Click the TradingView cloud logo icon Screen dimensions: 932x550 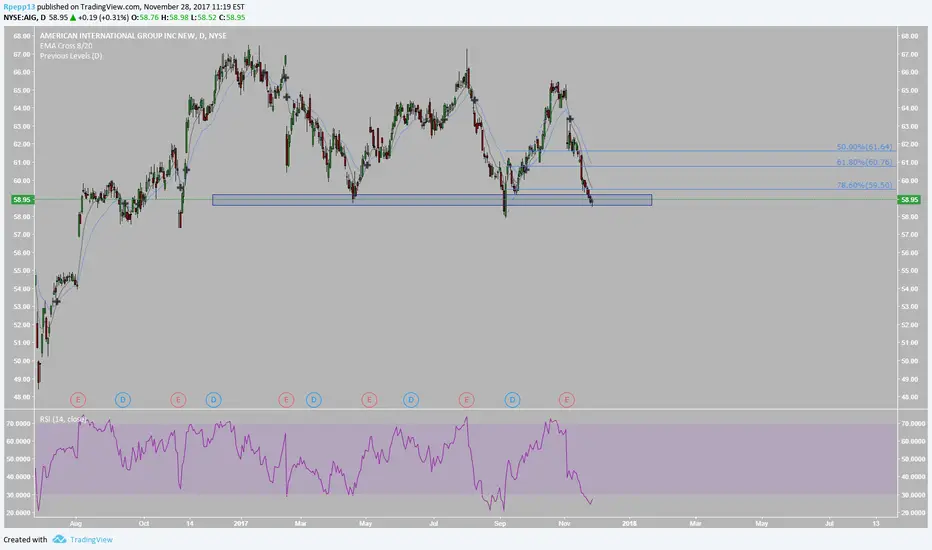click(59, 539)
